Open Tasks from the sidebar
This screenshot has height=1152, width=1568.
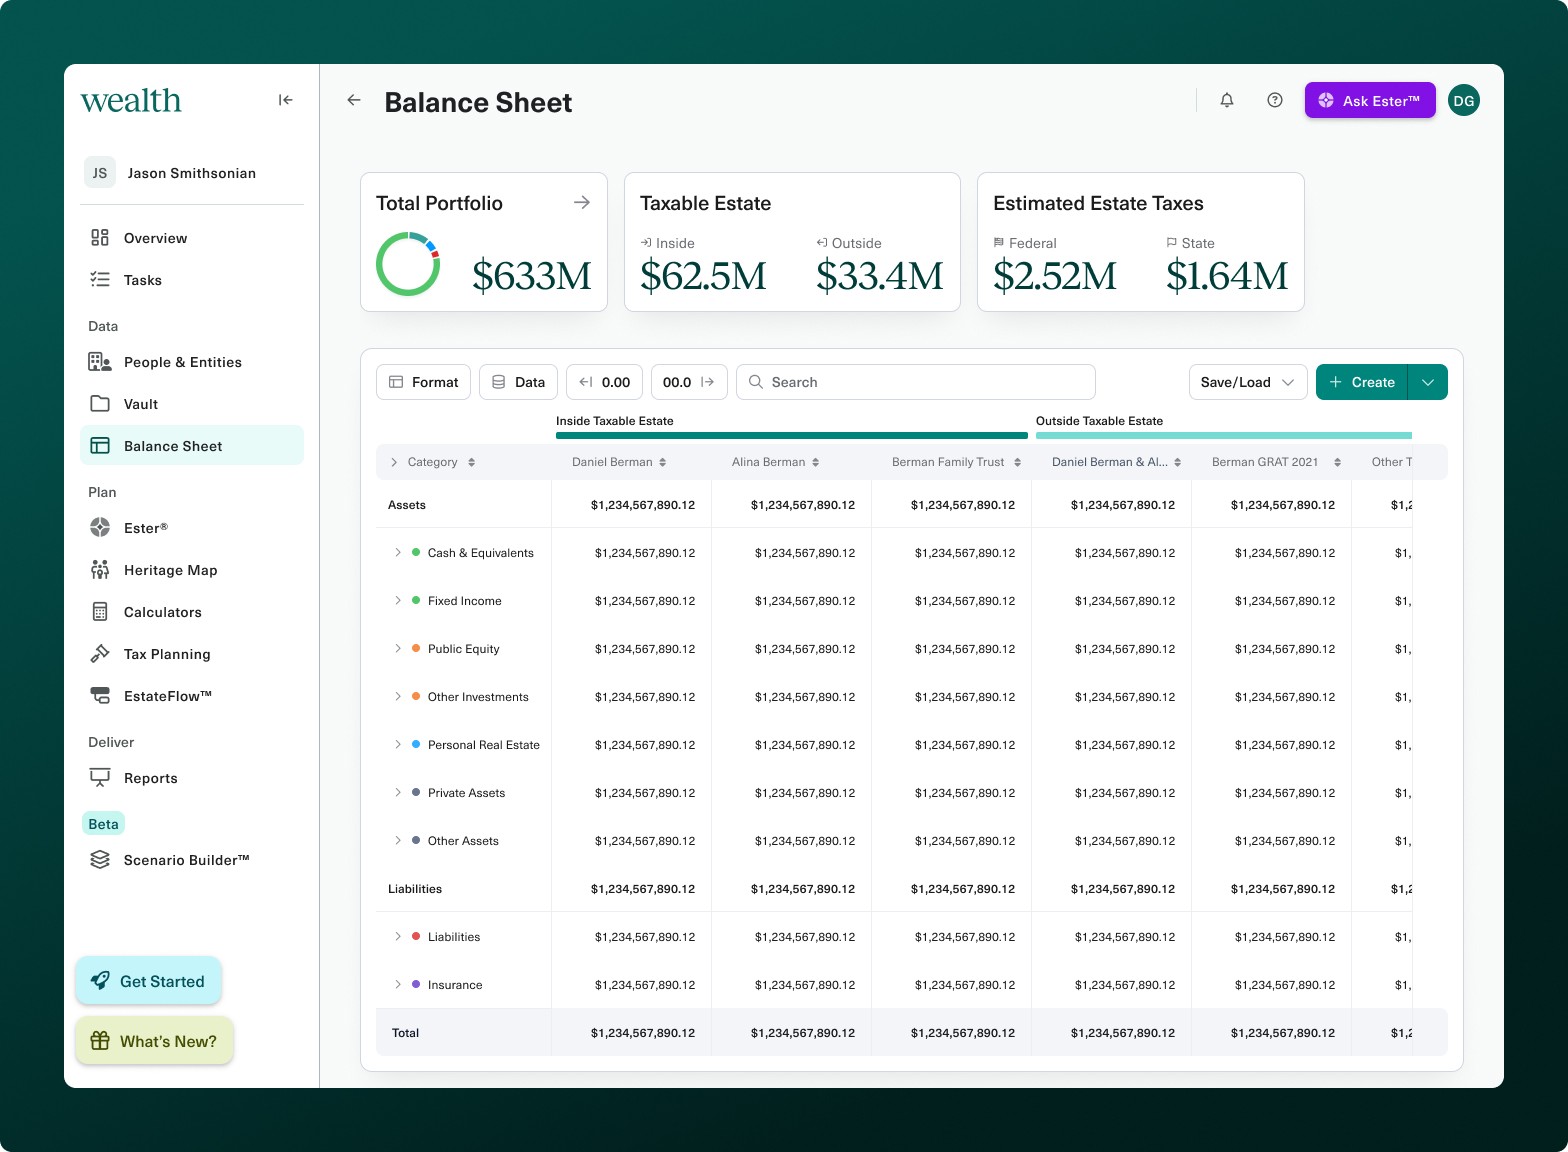[192, 280]
